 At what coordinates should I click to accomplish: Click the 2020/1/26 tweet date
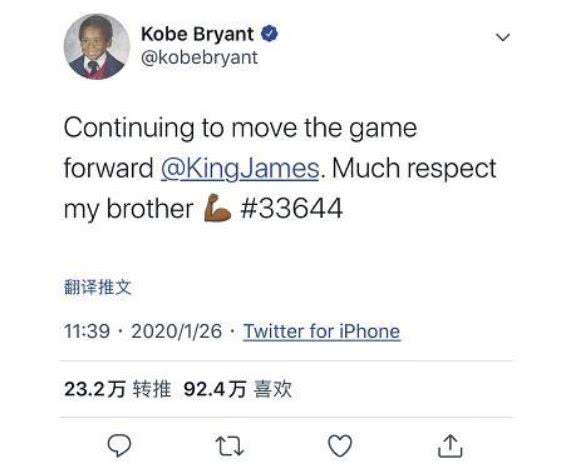click(177, 331)
